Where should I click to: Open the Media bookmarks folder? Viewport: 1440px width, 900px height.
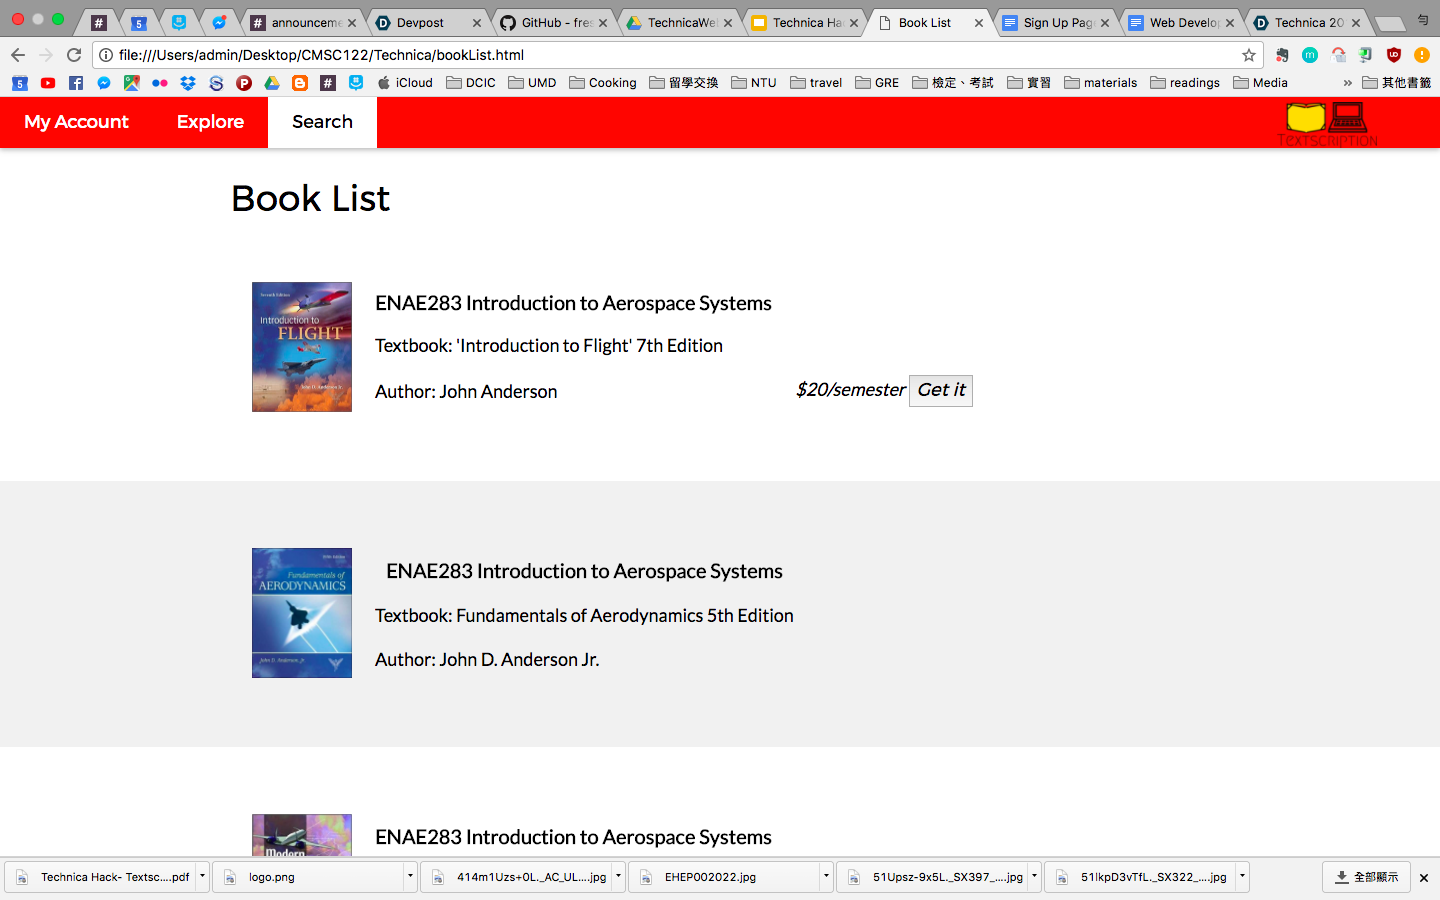coord(1260,83)
